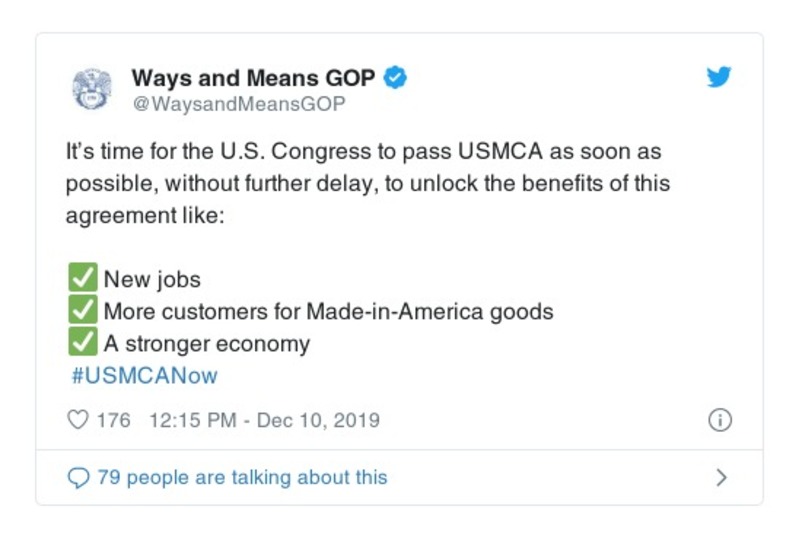Click the blue verified badge
Viewport: 799px width, 538px height.
coord(396,78)
